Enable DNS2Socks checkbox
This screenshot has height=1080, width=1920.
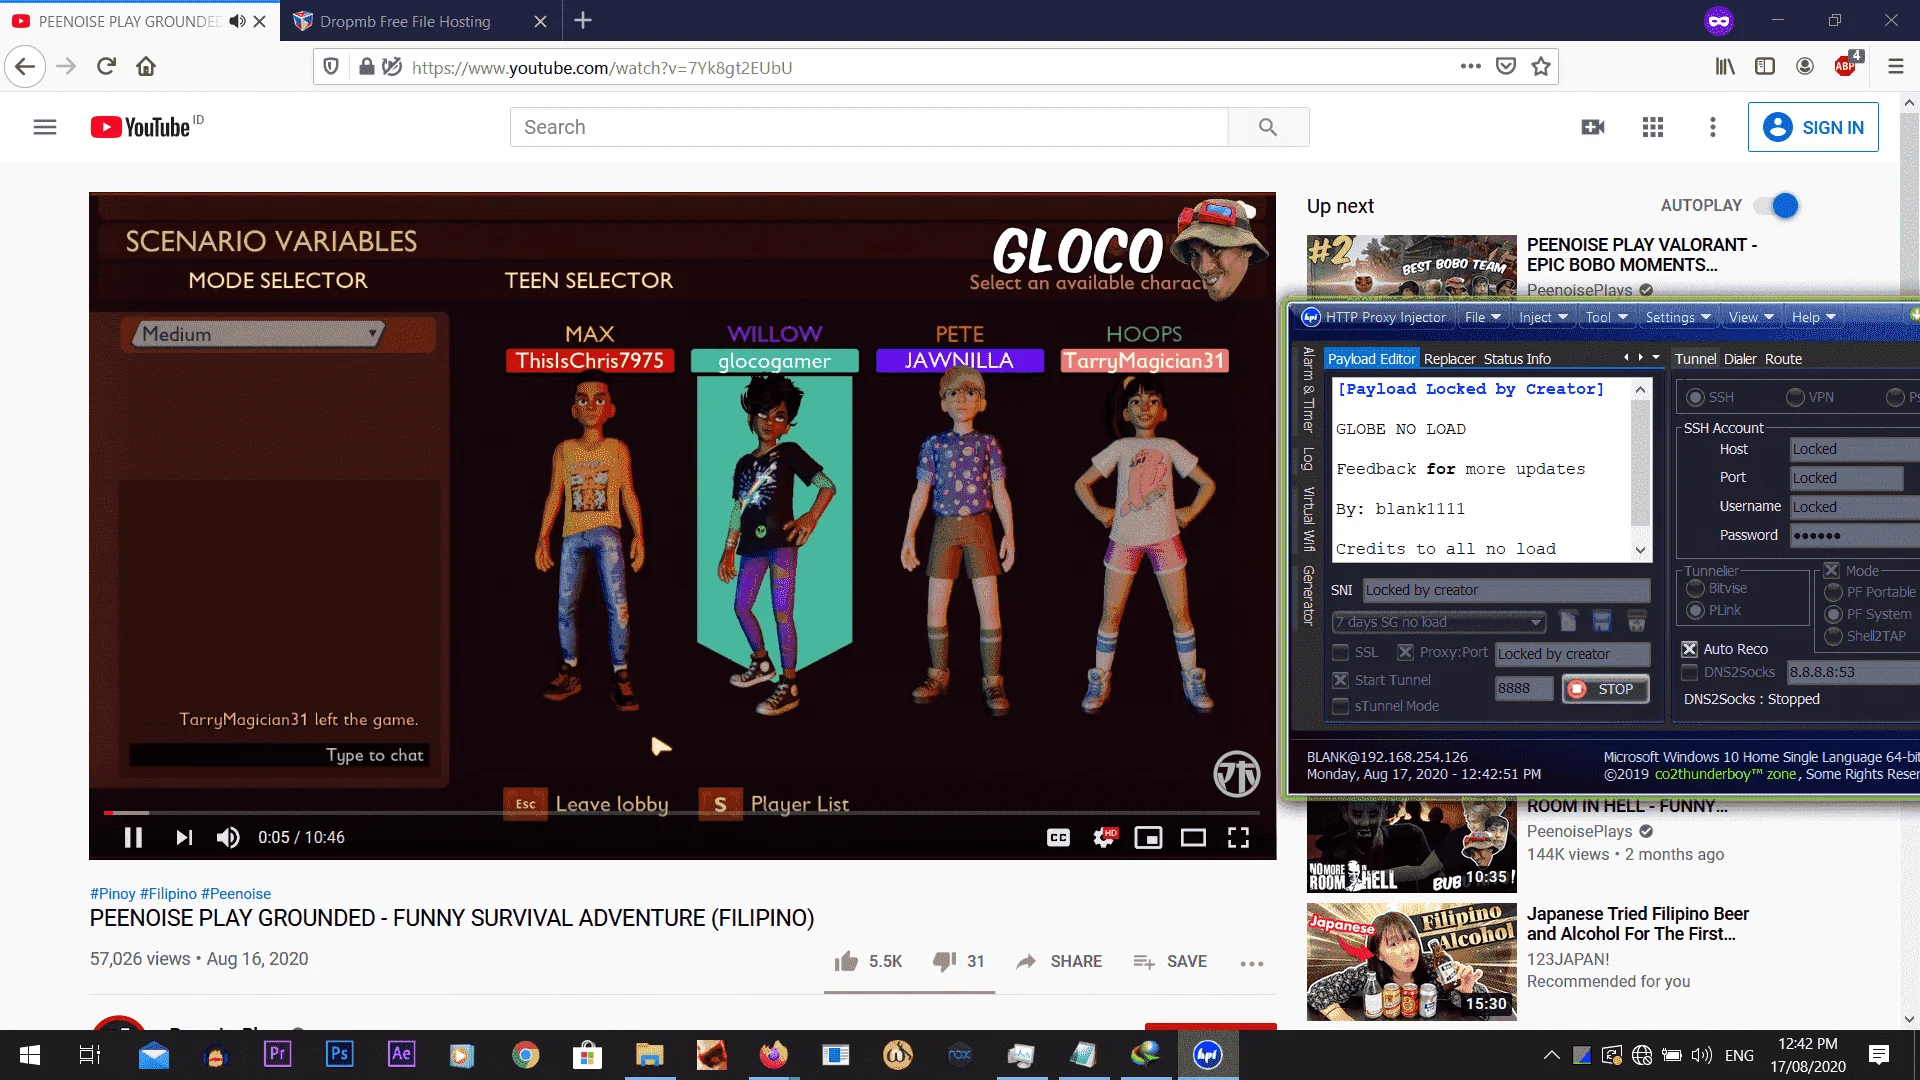(1690, 672)
